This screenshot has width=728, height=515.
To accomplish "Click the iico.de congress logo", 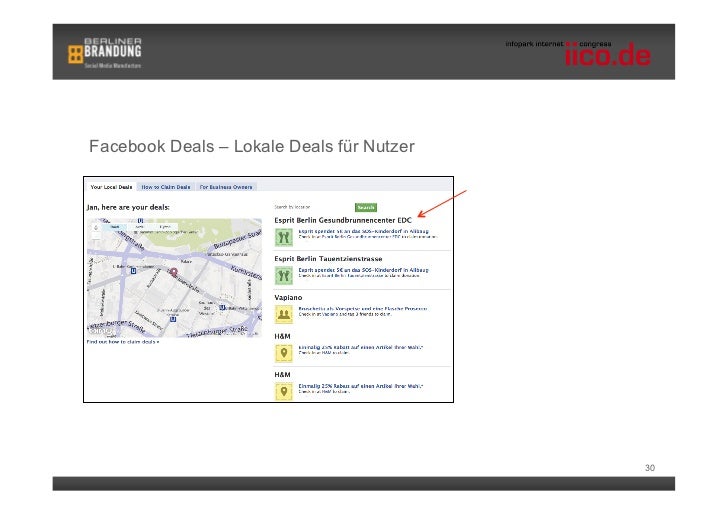I will 578,52.
